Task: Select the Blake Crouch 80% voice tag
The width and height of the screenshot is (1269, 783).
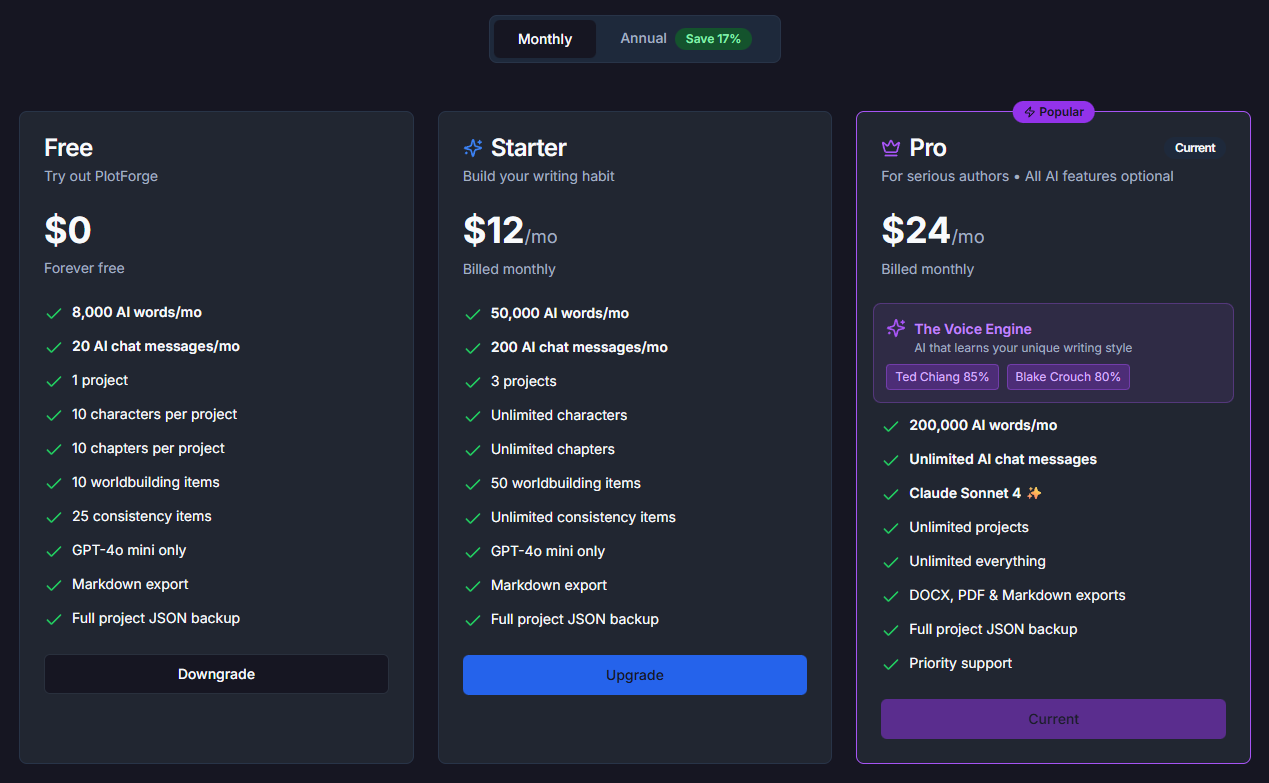Action: [x=1067, y=377]
